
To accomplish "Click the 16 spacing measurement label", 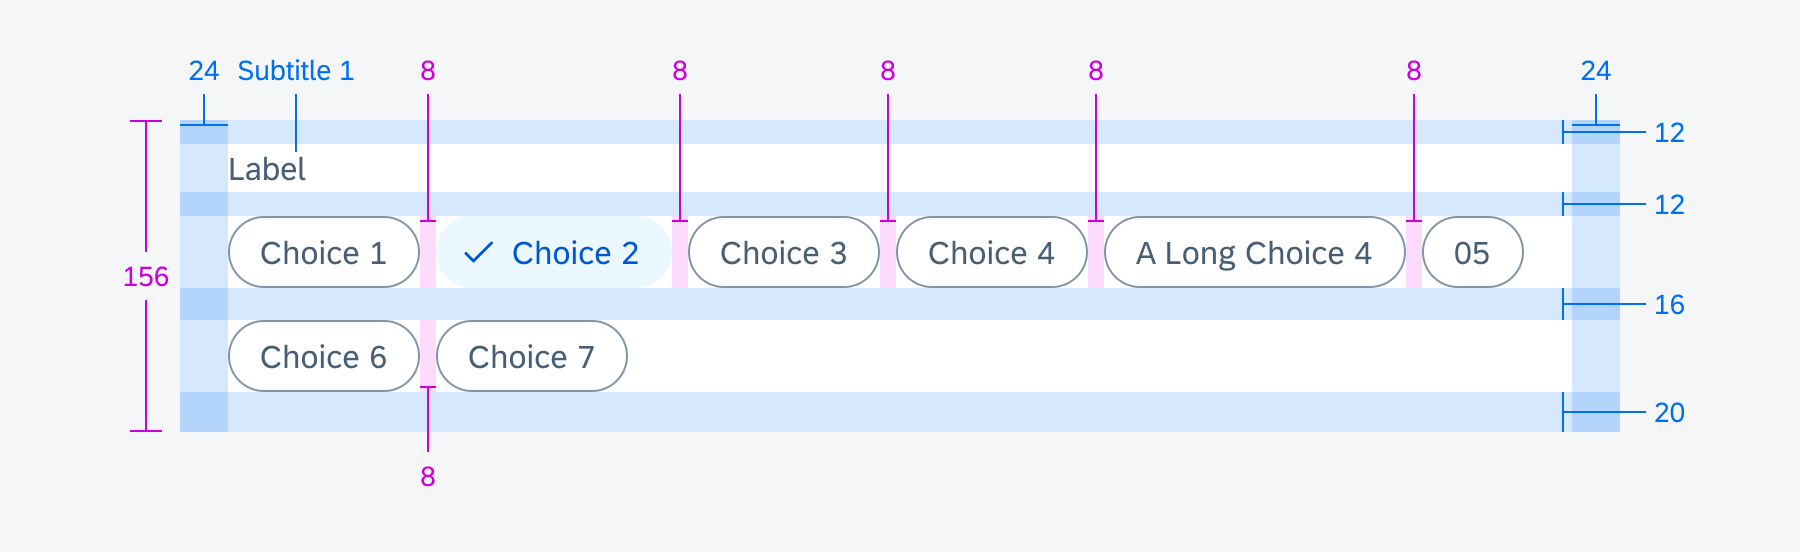I will point(1669,305).
